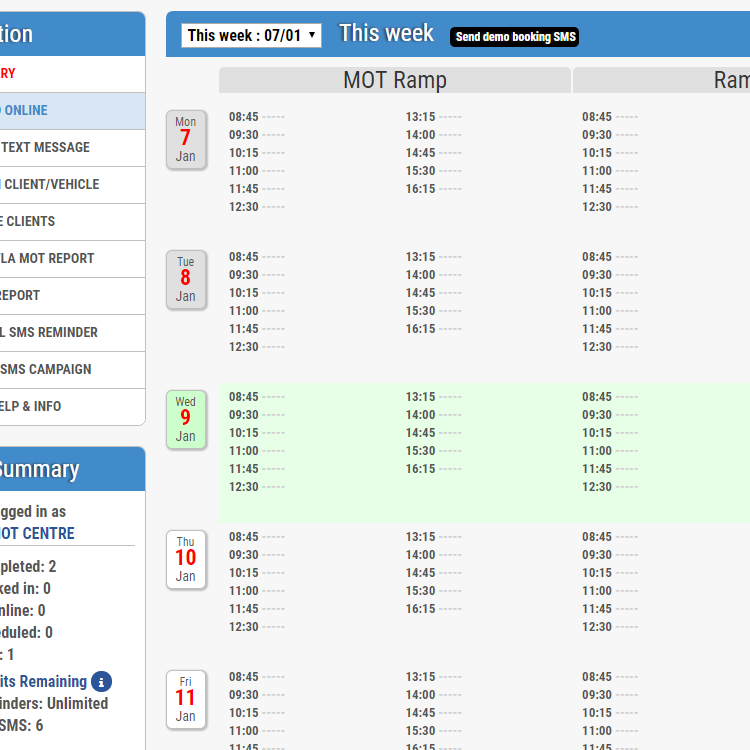Book Friday 13:15 slot on MOT Ramp
Viewport: 750px width, 750px height.
(x=434, y=677)
